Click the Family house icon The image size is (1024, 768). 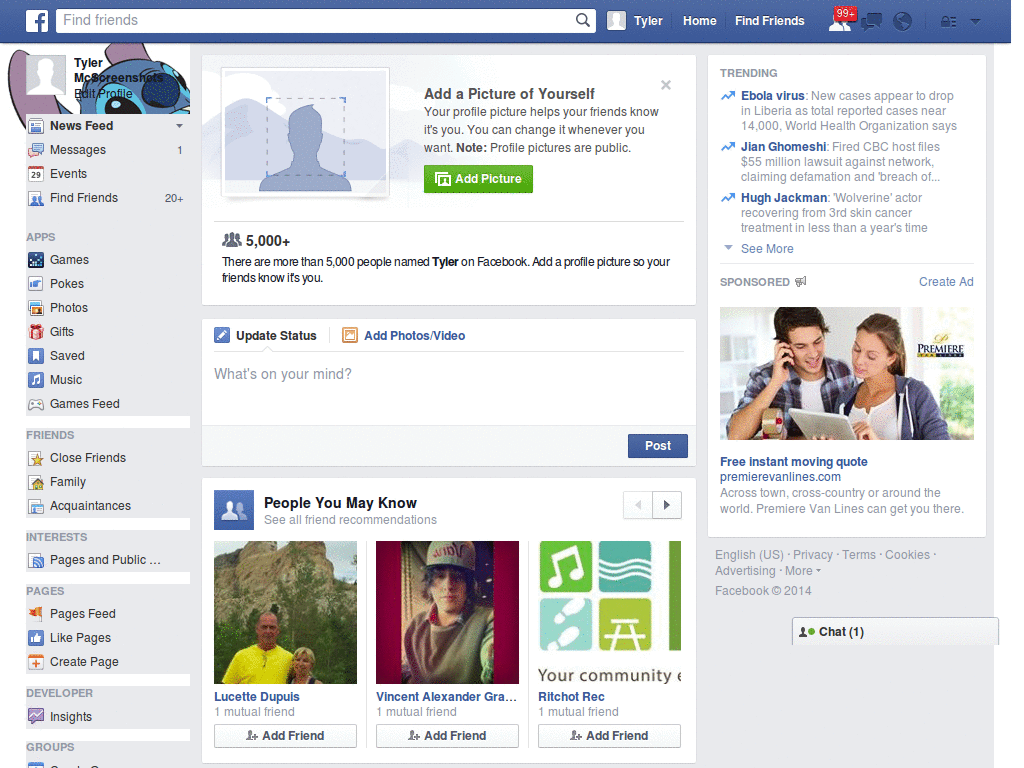36,483
